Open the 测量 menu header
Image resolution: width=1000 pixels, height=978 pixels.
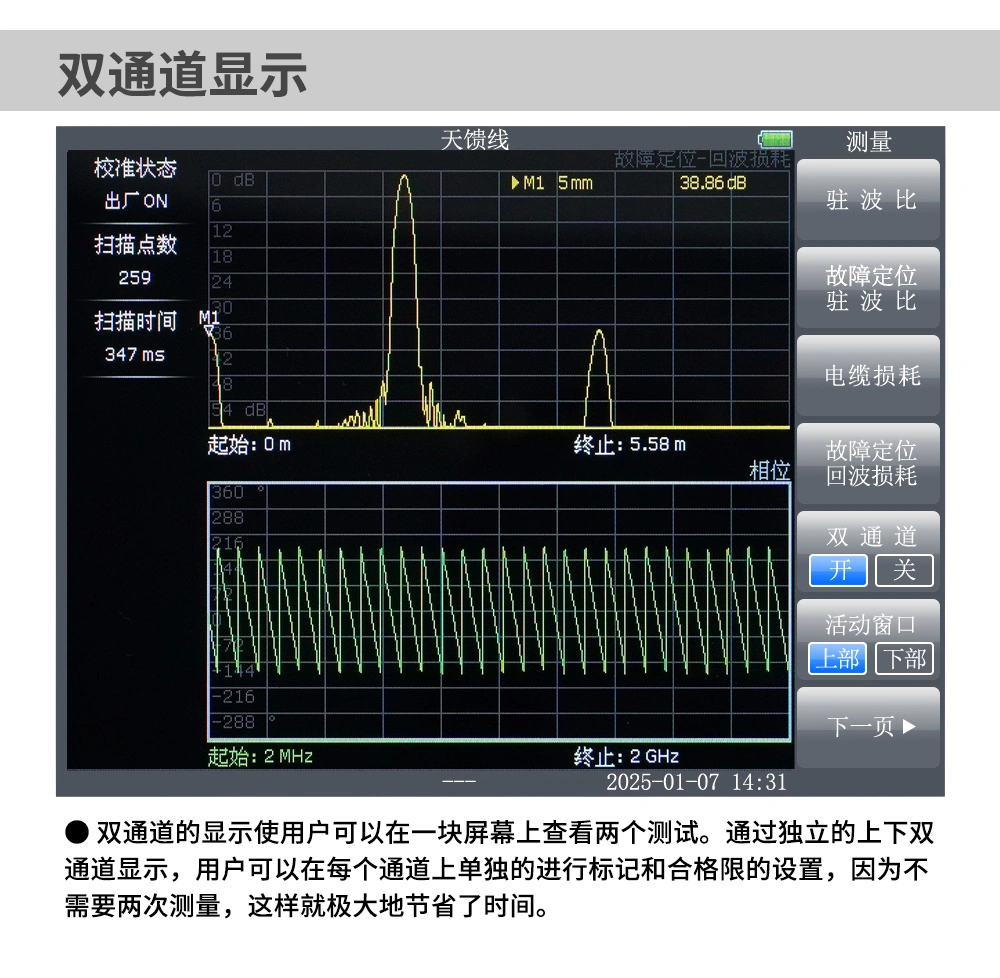(868, 142)
